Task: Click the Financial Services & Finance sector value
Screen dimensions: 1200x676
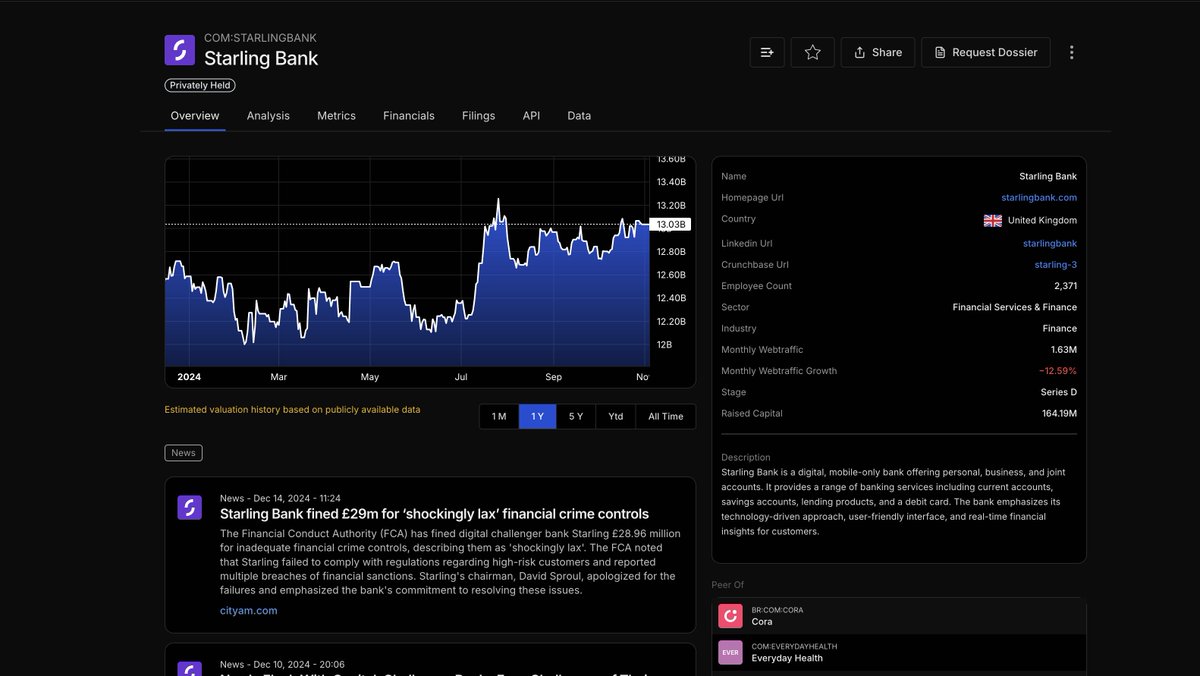Action: pos(1015,307)
